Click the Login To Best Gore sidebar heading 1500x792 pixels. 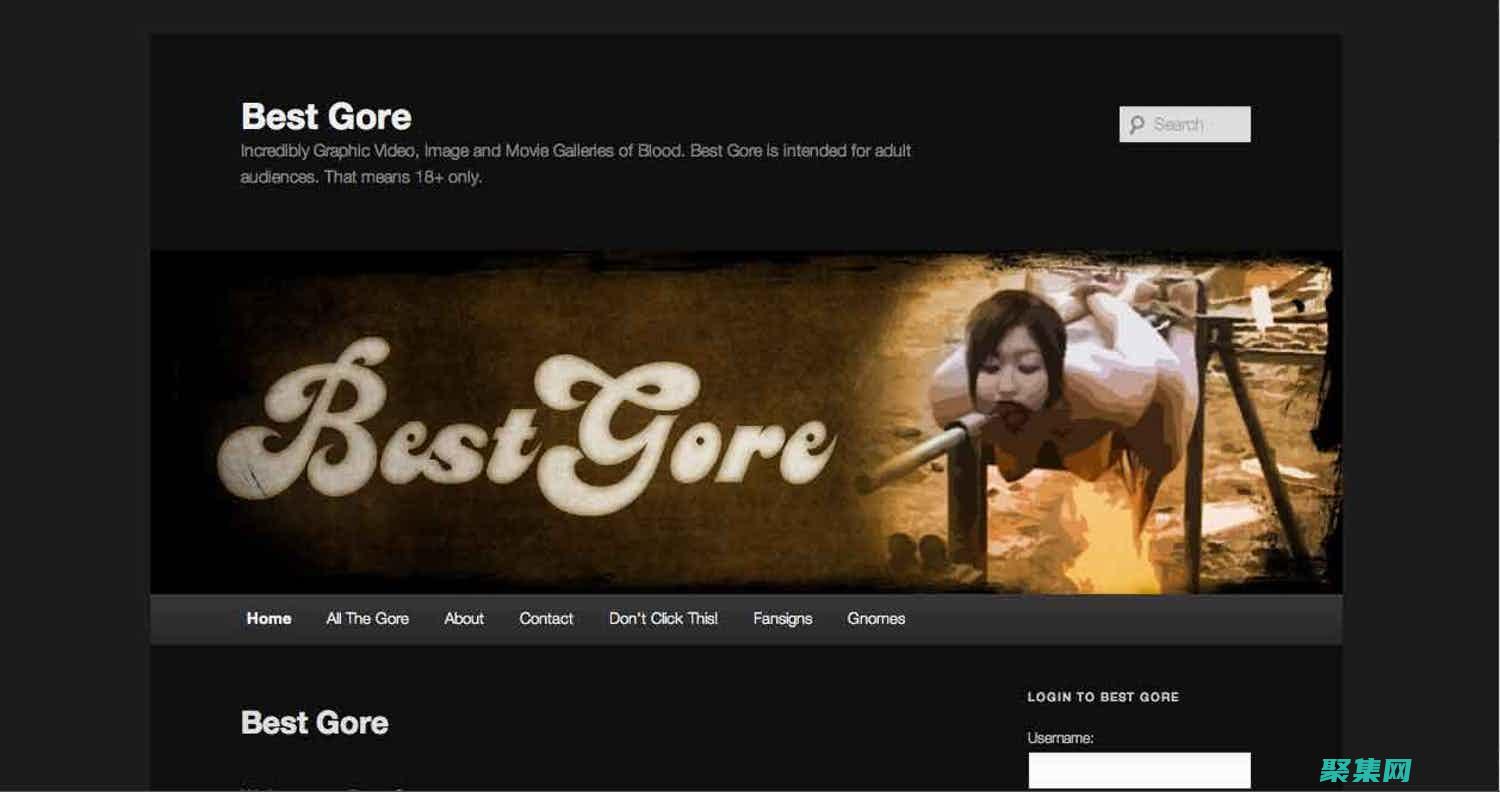click(1103, 697)
